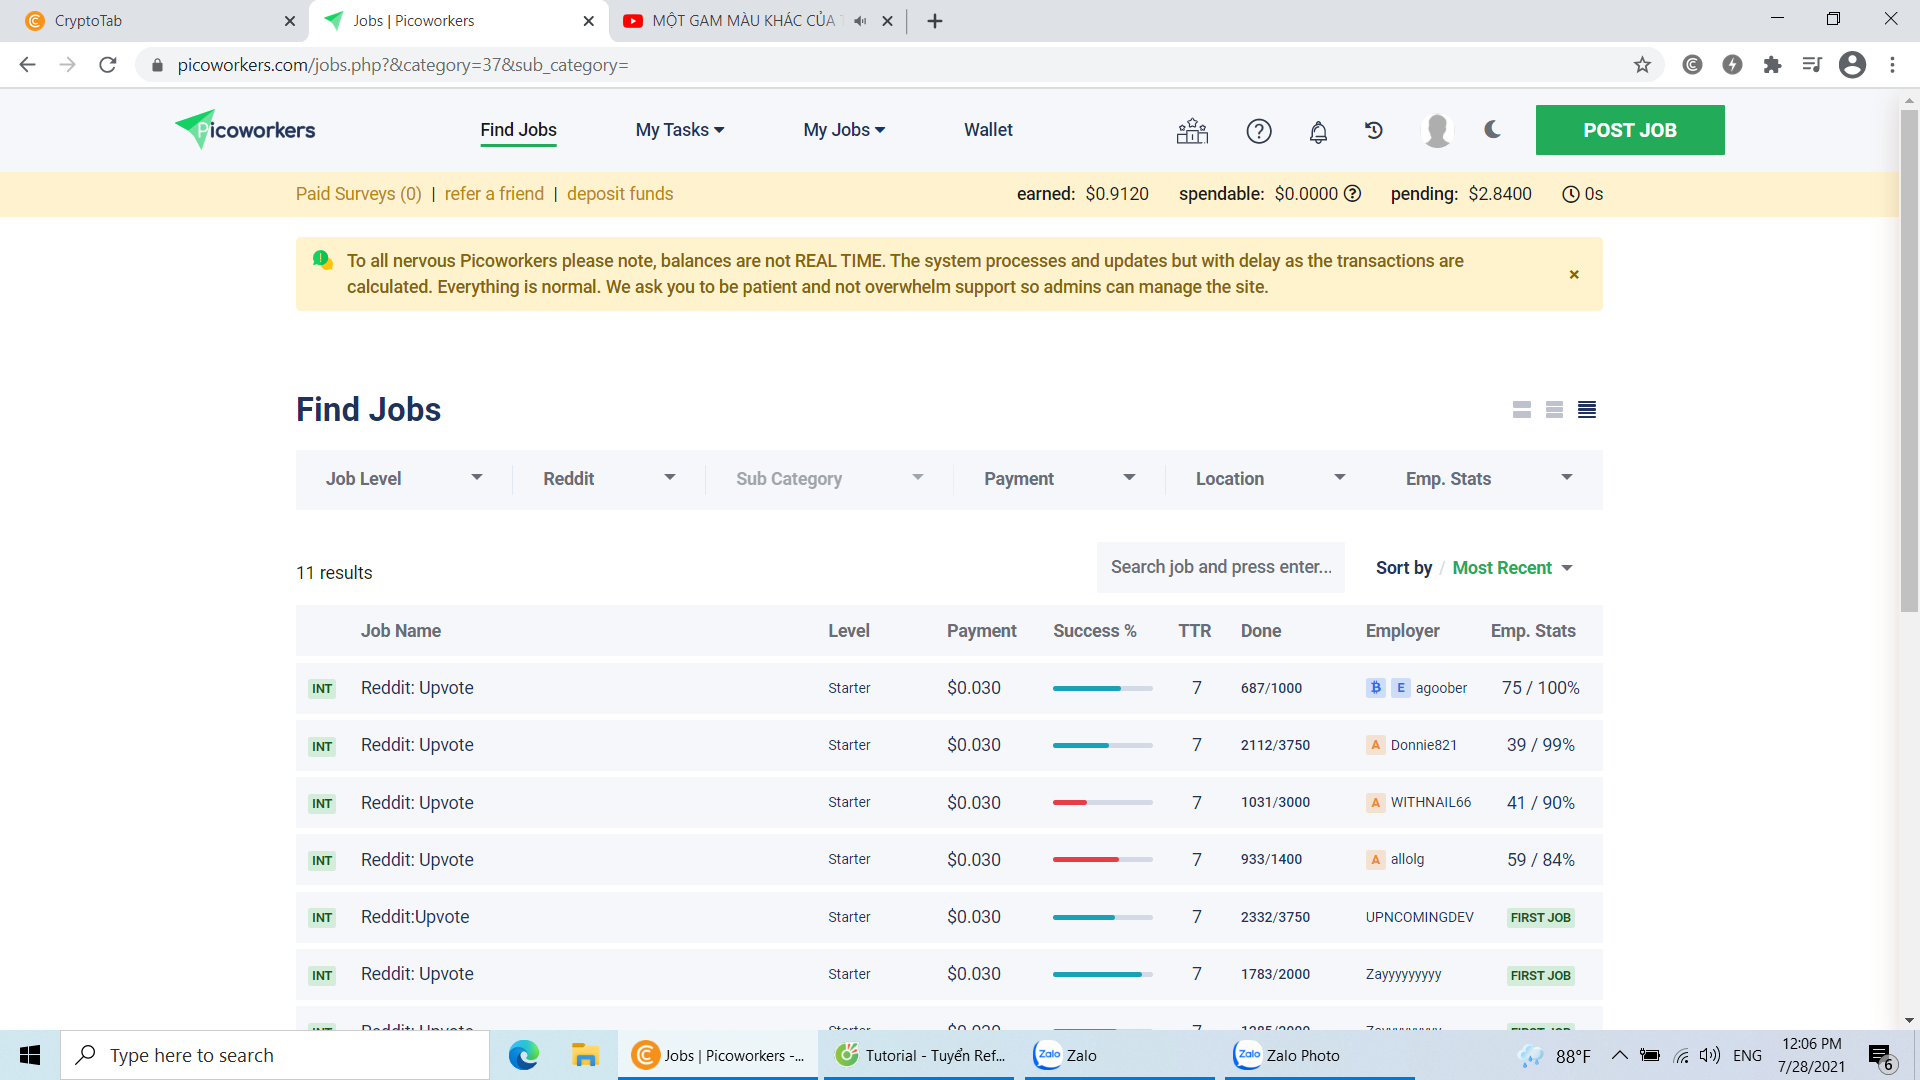Toggle dark mode moon icon
Image resolution: width=1920 pixels, height=1080 pixels.
[1492, 129]
